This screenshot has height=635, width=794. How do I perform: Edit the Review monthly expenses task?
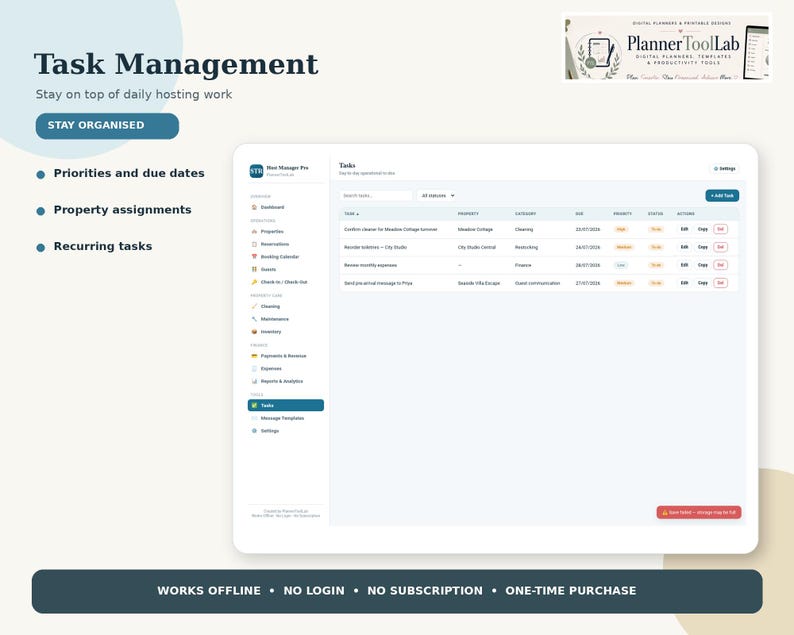click(684, 265)
